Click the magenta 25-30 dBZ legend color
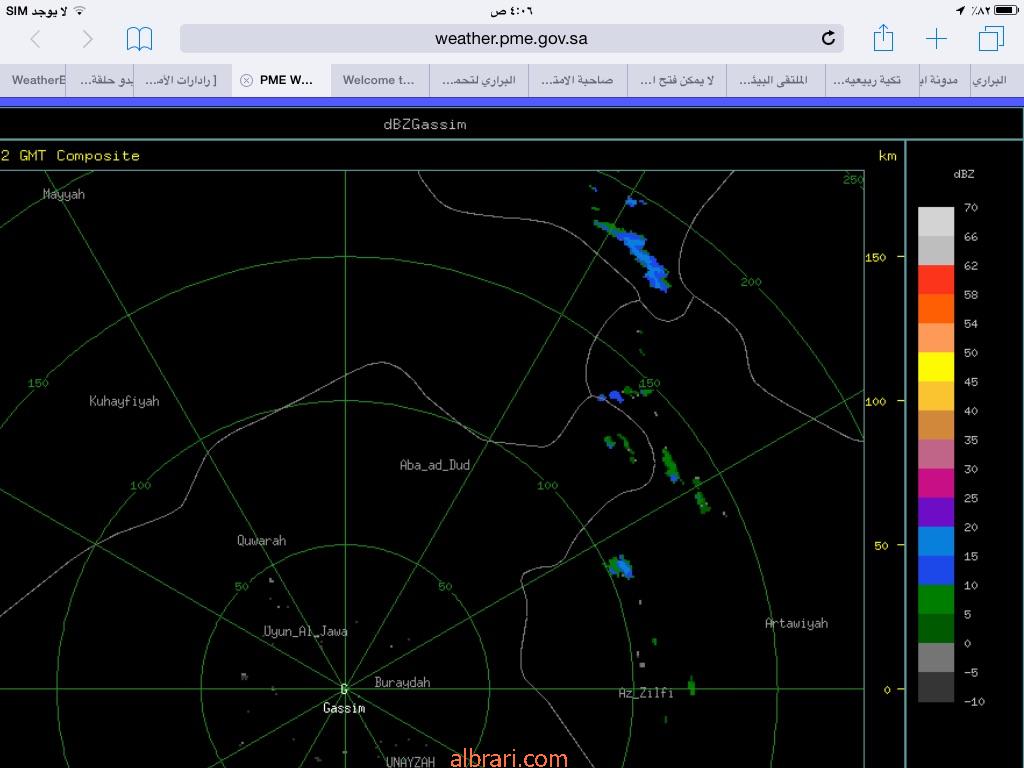1024x768 pixels. click(x=936, y=483)
